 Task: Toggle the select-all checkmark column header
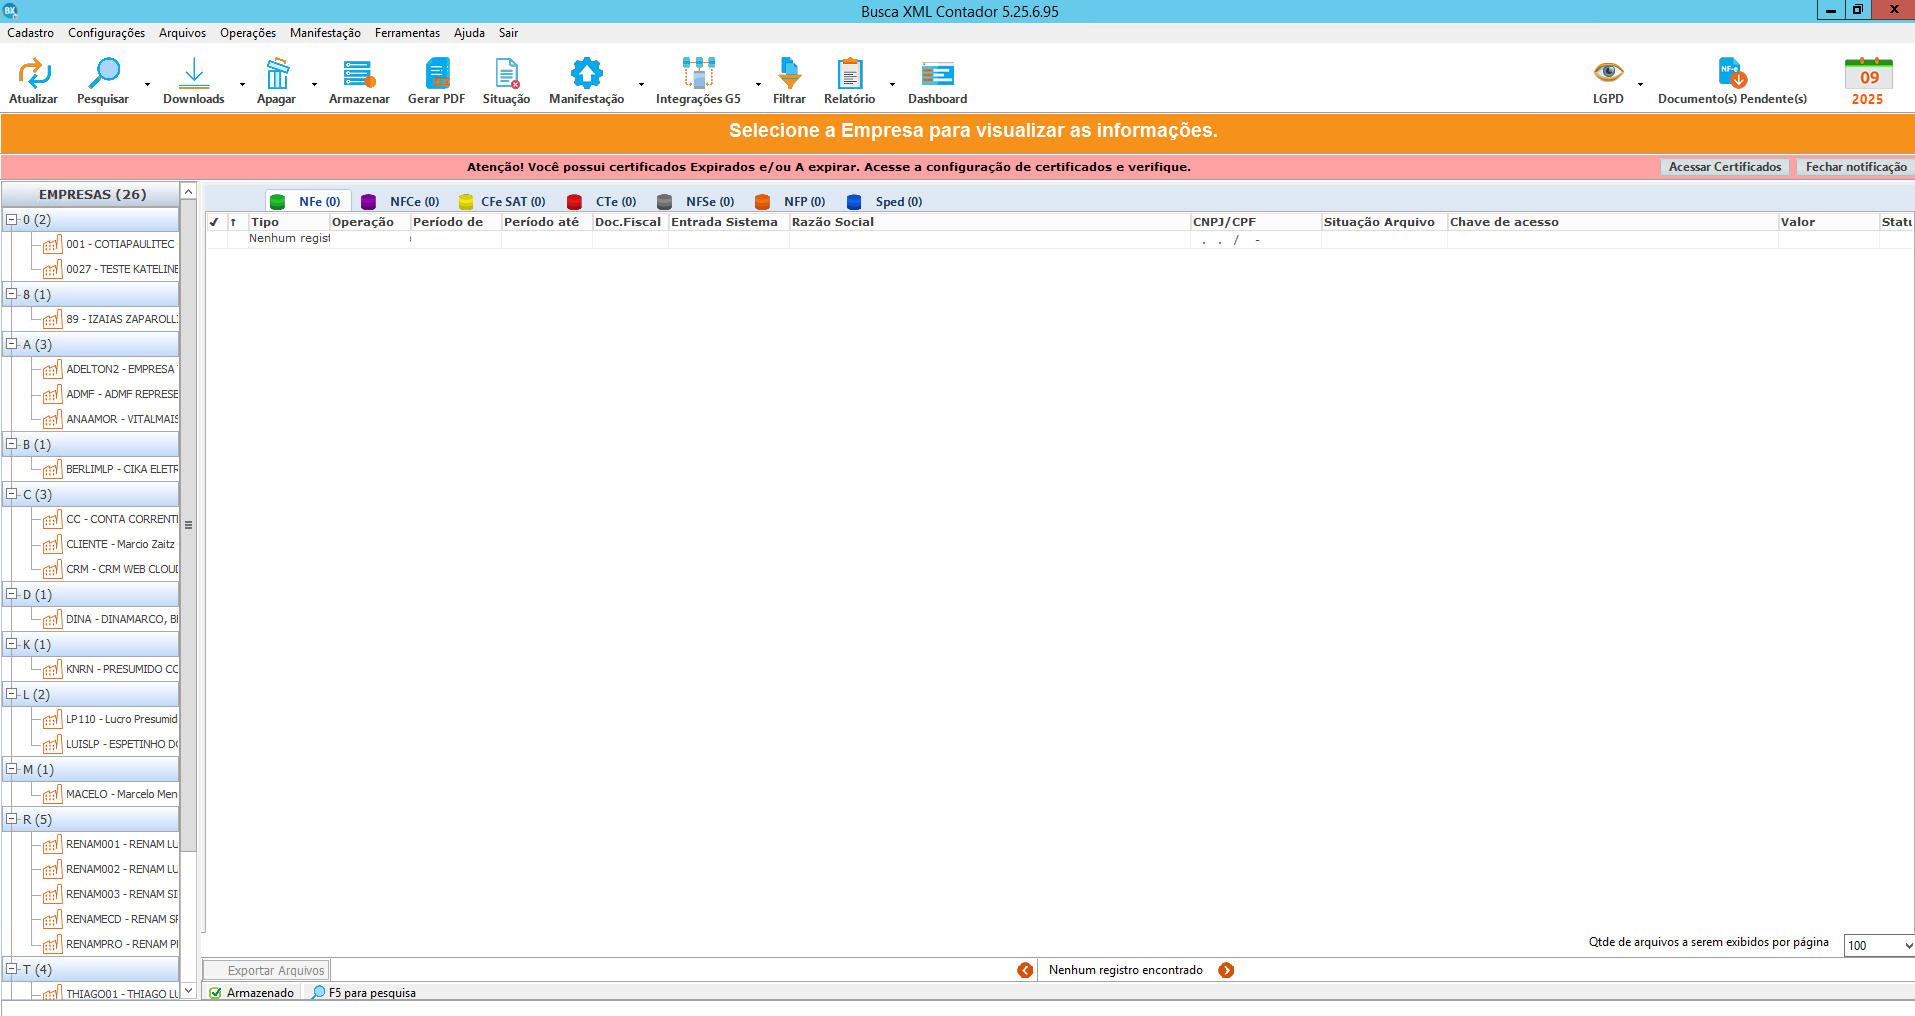pos(214,222)
